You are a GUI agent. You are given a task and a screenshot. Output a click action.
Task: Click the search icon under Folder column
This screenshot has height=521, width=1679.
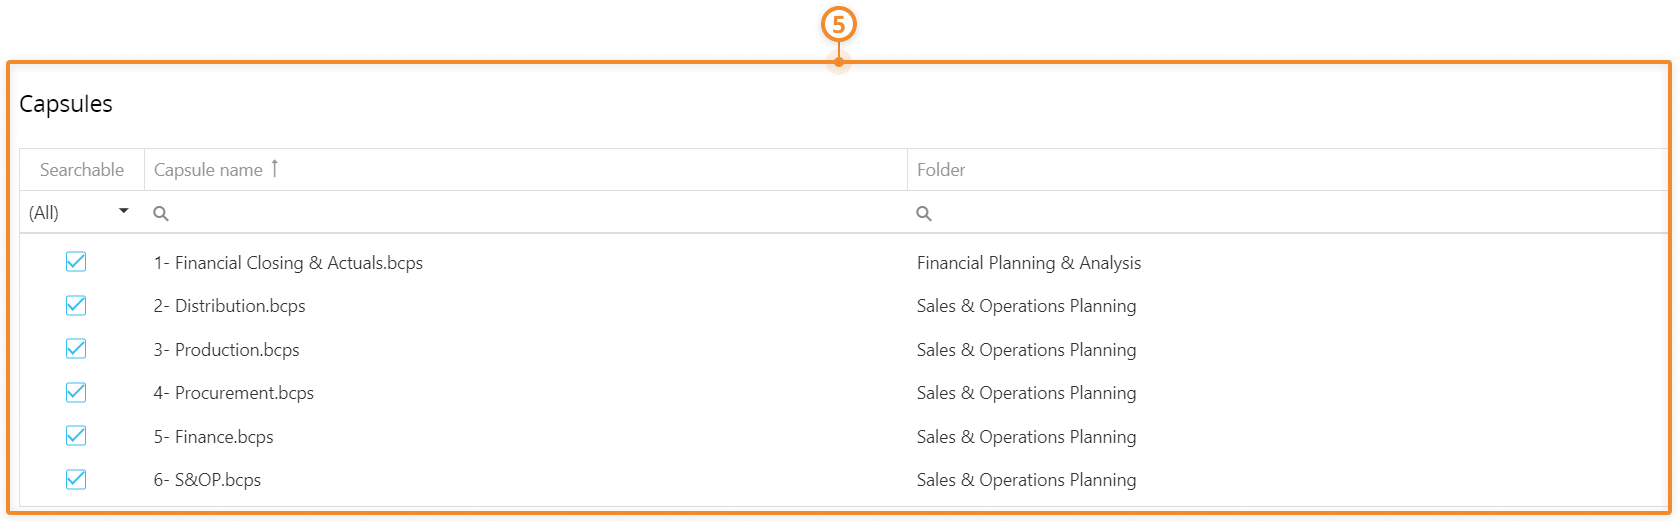(x=924, y=213)
